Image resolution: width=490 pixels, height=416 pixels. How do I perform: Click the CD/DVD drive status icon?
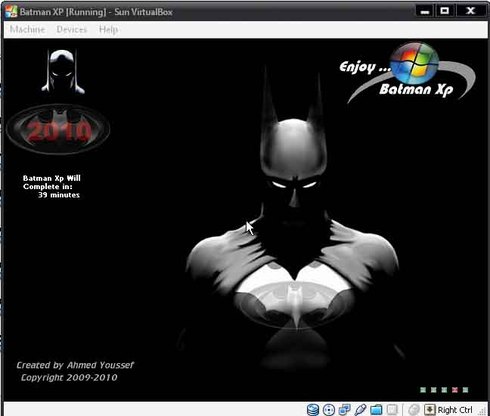point(329,410)
